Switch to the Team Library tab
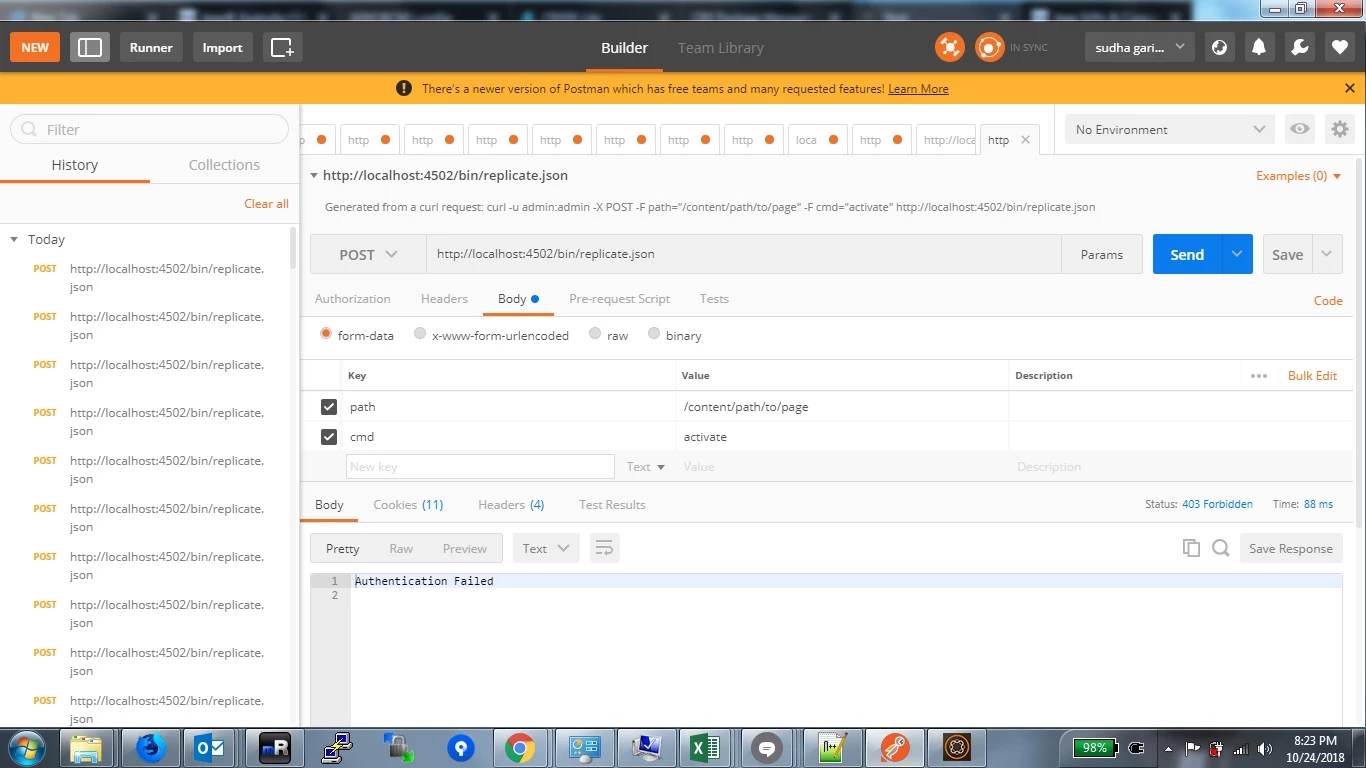 click(x=720, y=48)
